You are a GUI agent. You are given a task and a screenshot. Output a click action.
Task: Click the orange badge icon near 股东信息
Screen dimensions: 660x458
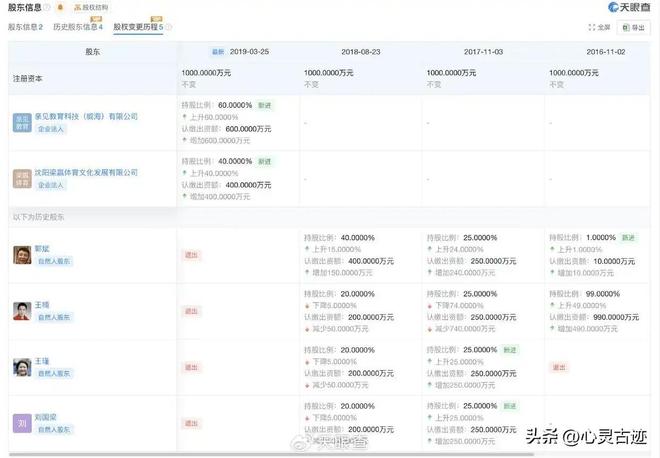click(60, 7)
